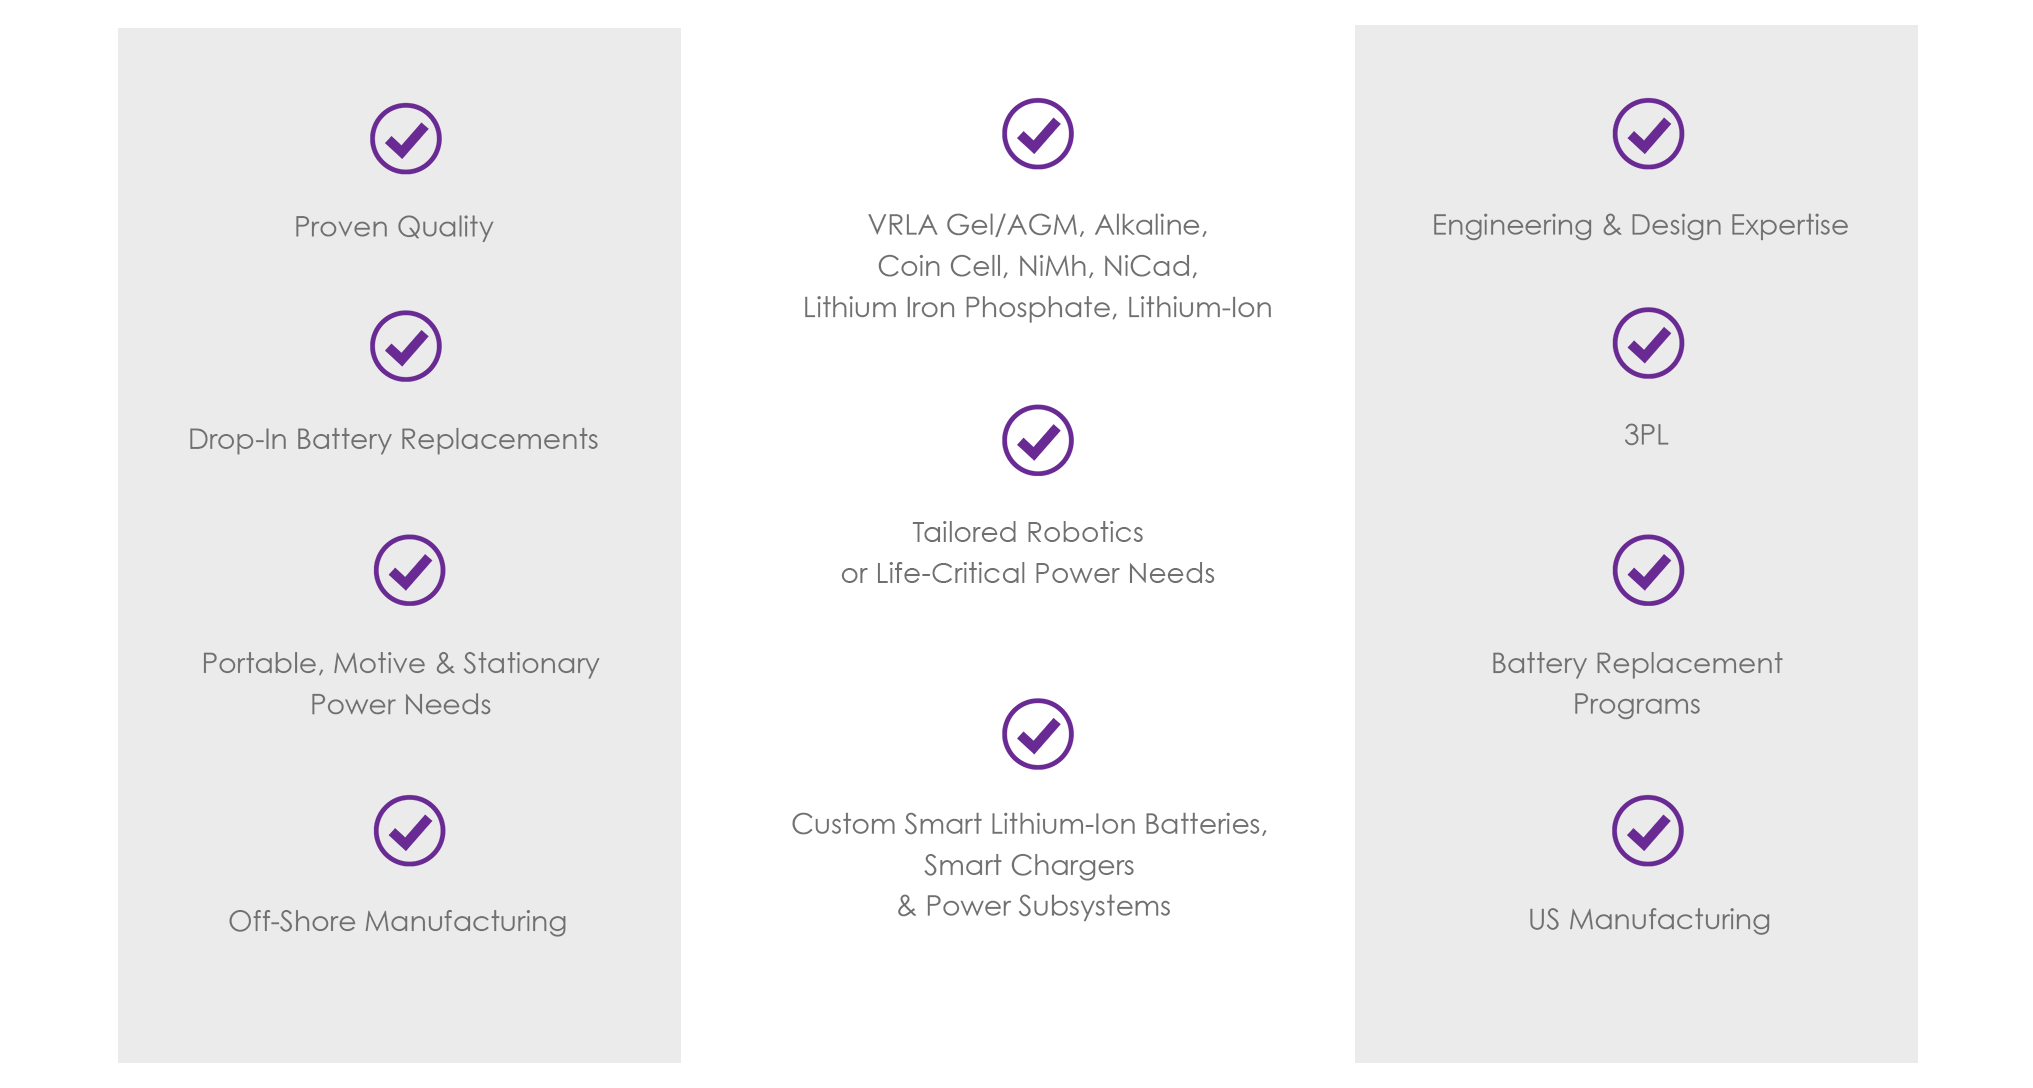Image resolution: width=2033 pixels, height=1088 pixels.
Task: Click the checkmark above Off-Shore Manufacturing
Action: point(409,831)
